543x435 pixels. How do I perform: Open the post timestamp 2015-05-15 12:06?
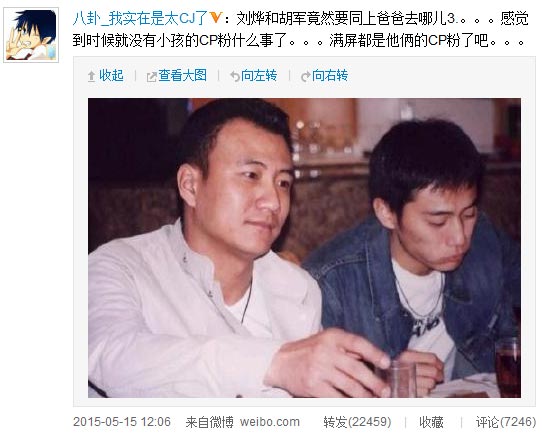click(122, 422)
